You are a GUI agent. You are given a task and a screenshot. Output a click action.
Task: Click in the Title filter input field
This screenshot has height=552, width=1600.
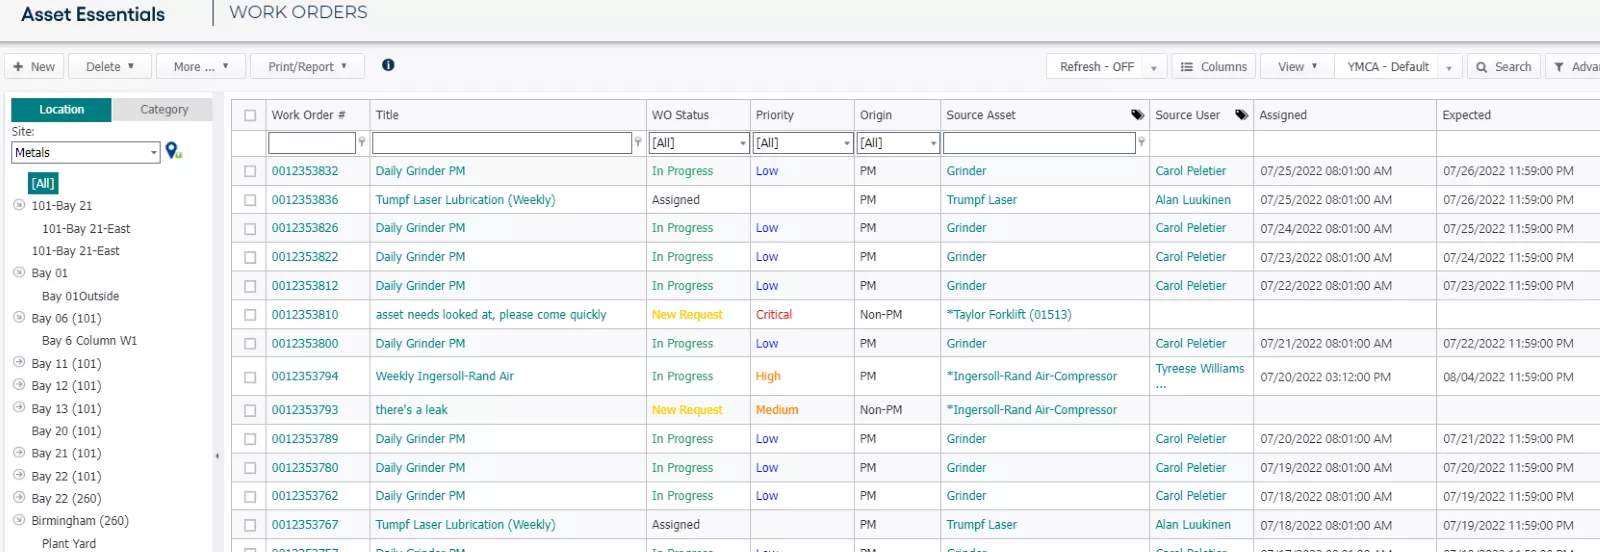pyautogui.click(x=502, y=143)
